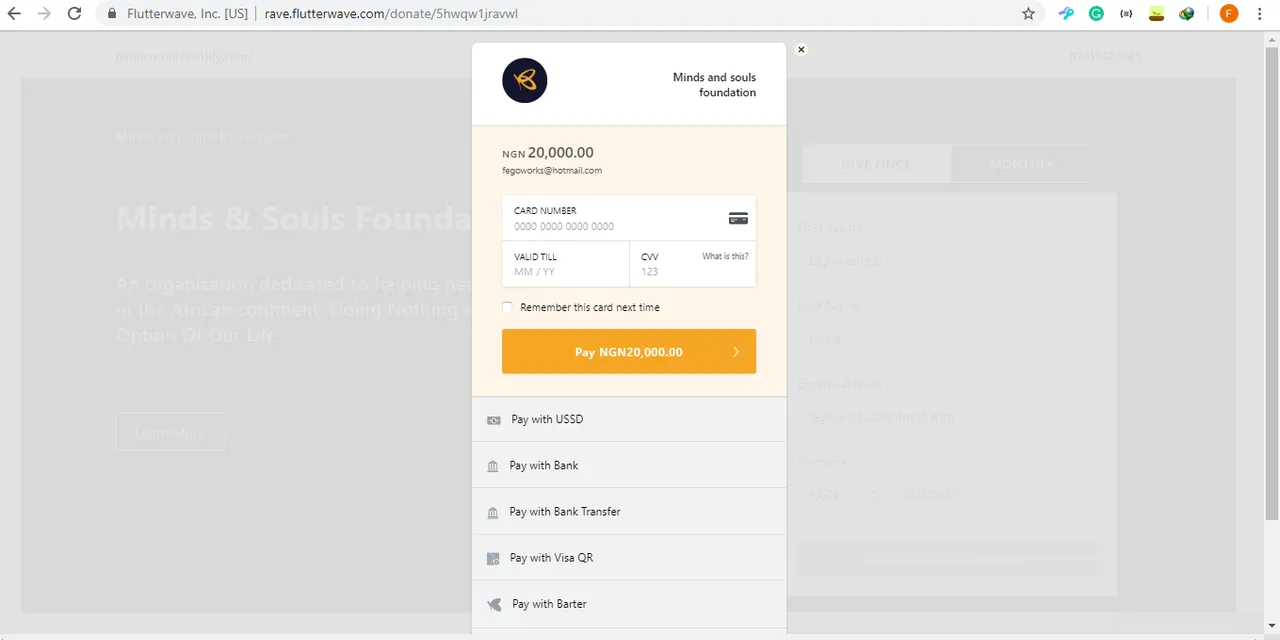Click the padlock site security icon

pyautogui.click(x=112, y=14)
